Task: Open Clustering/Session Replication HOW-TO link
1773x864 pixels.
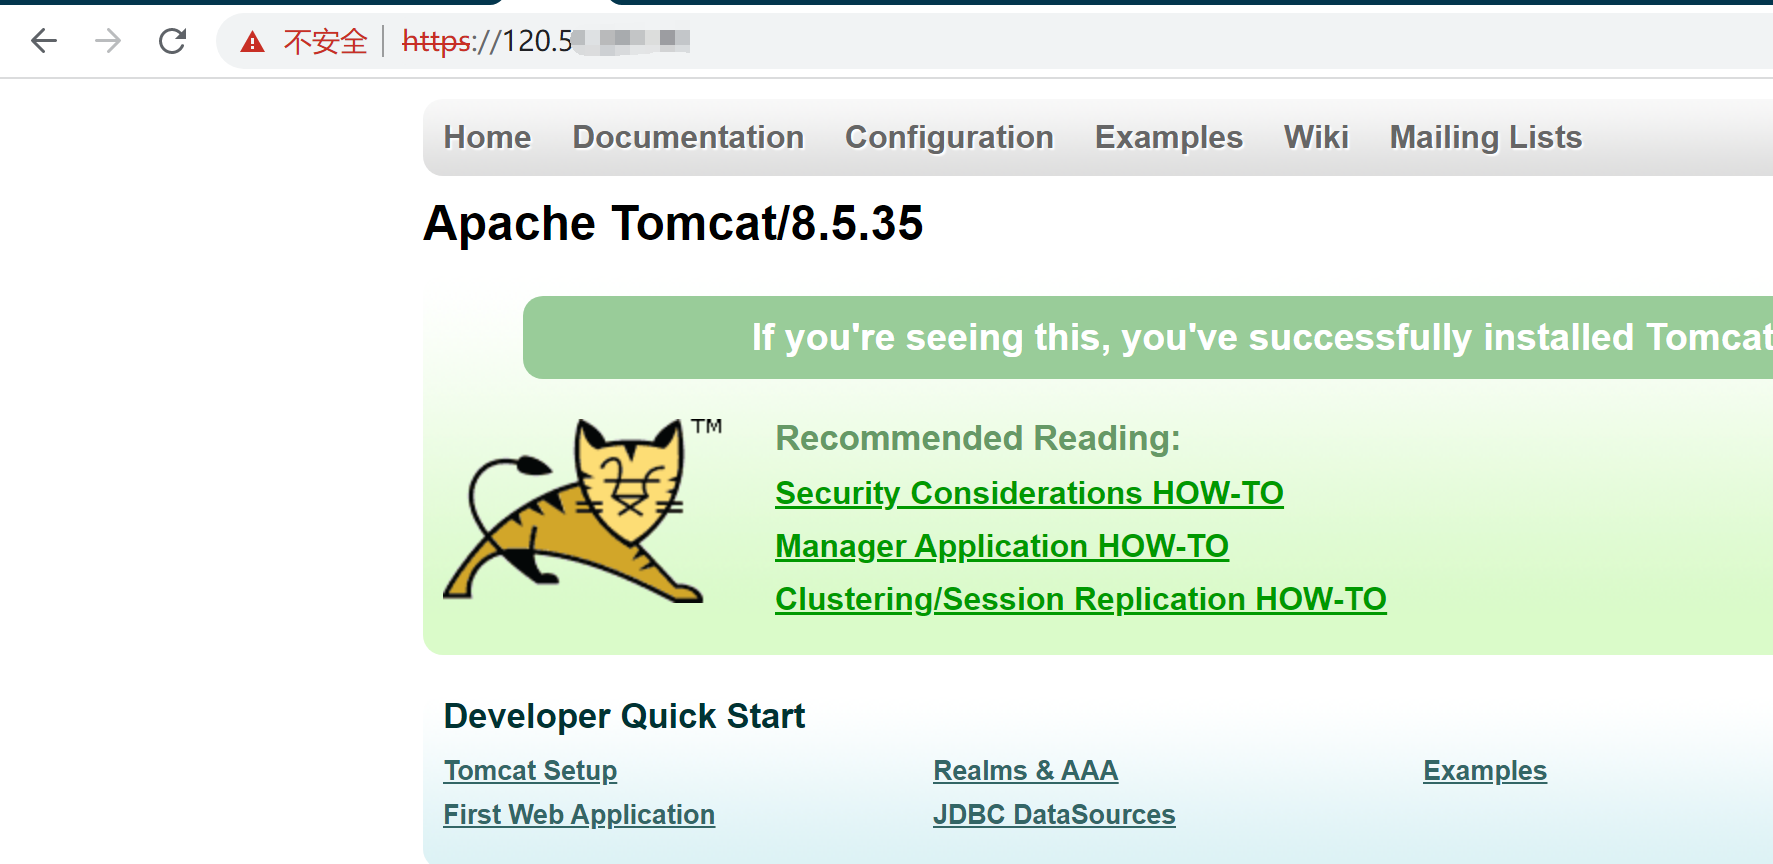Action: (1081, 599)
